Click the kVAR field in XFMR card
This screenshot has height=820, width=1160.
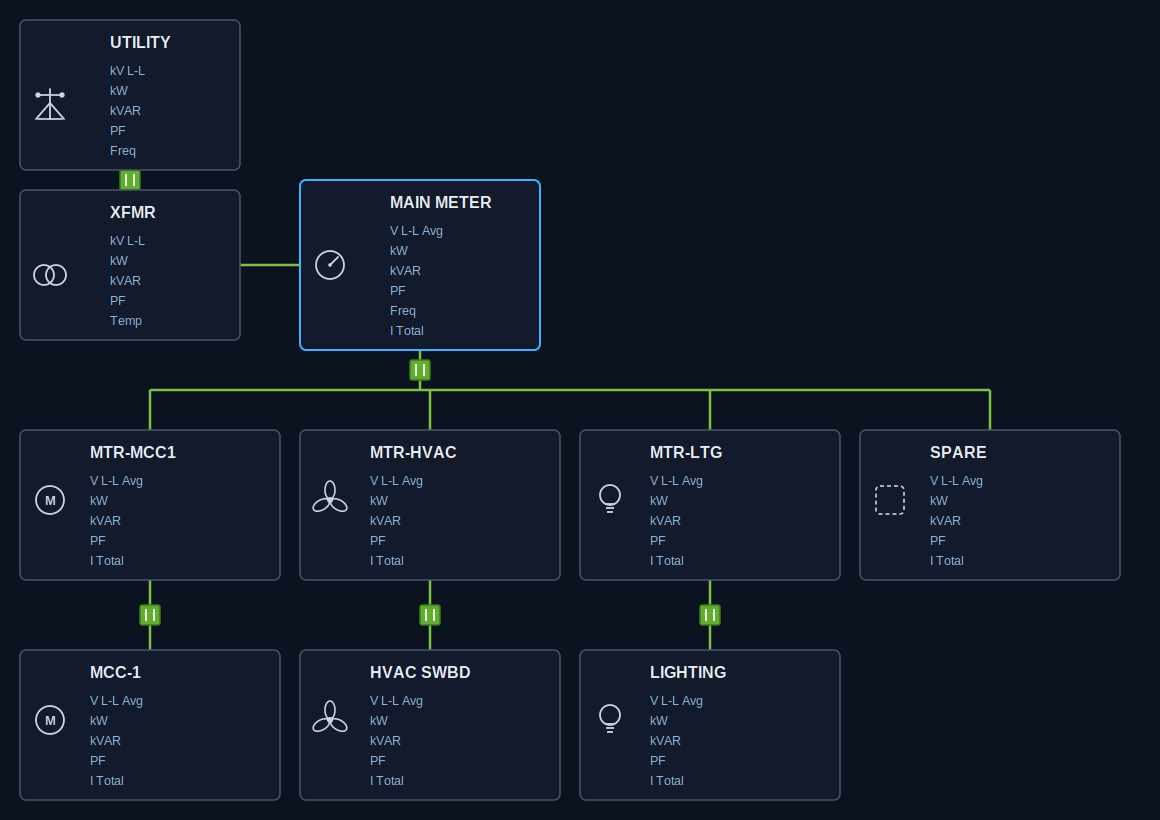coord(126,281)
